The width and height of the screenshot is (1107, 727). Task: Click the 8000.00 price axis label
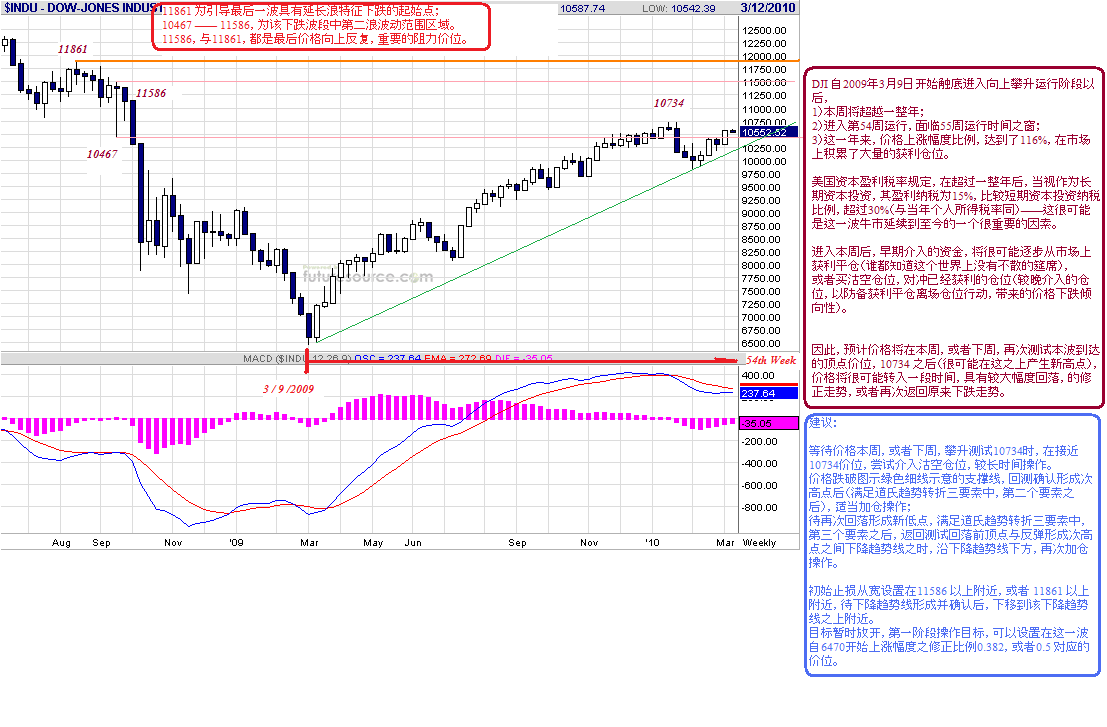click(x=761, y=265)
